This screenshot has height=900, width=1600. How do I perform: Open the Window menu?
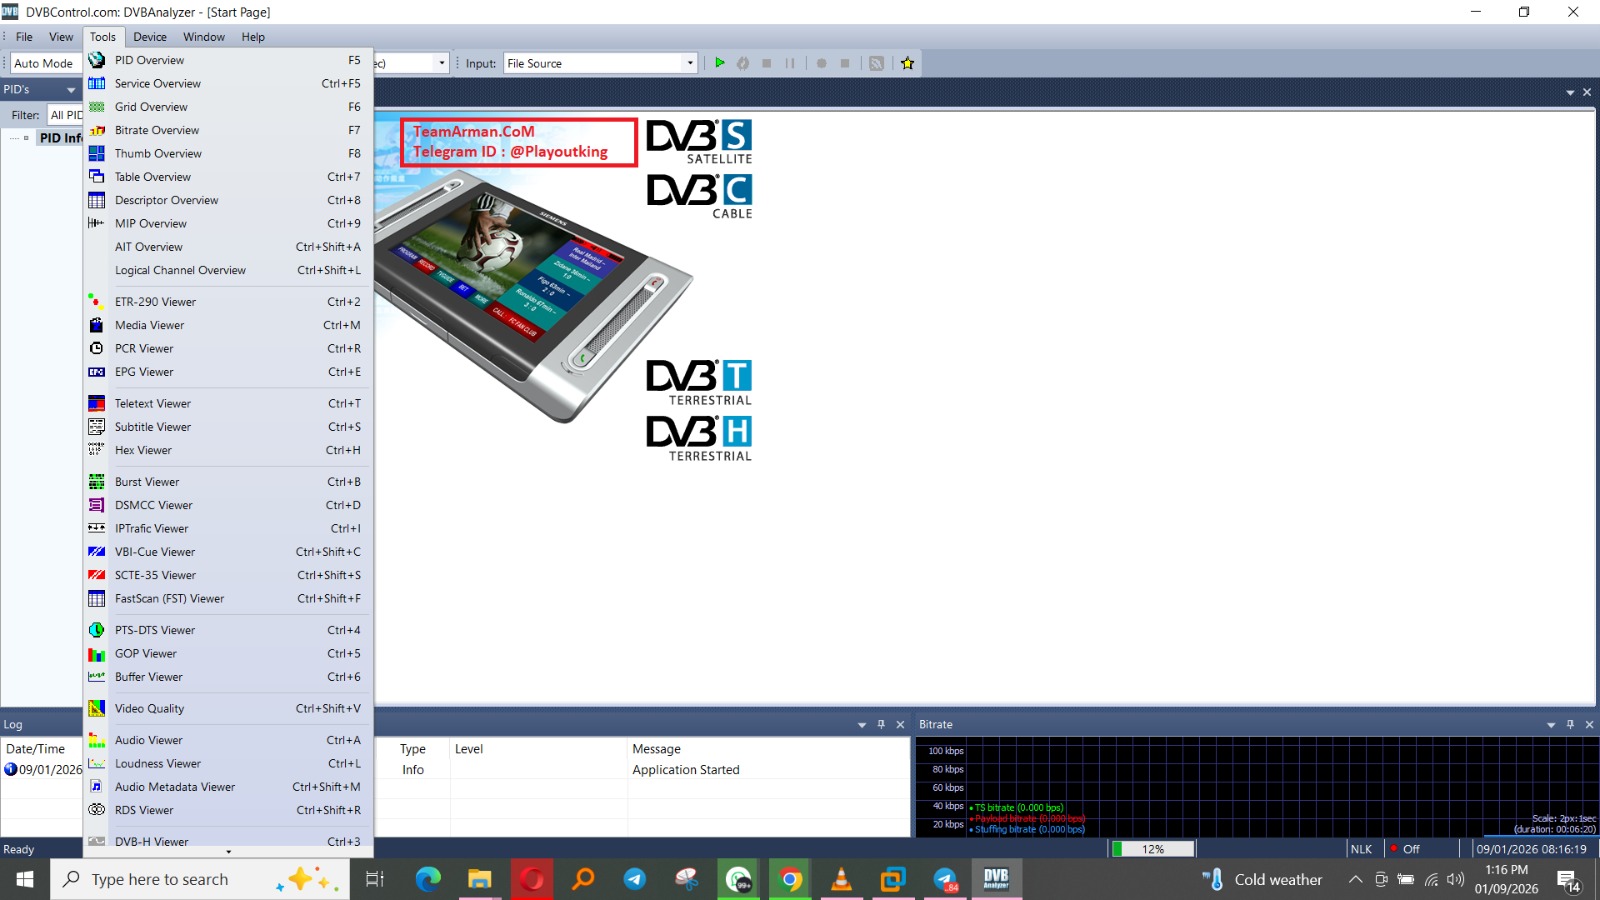204,37
